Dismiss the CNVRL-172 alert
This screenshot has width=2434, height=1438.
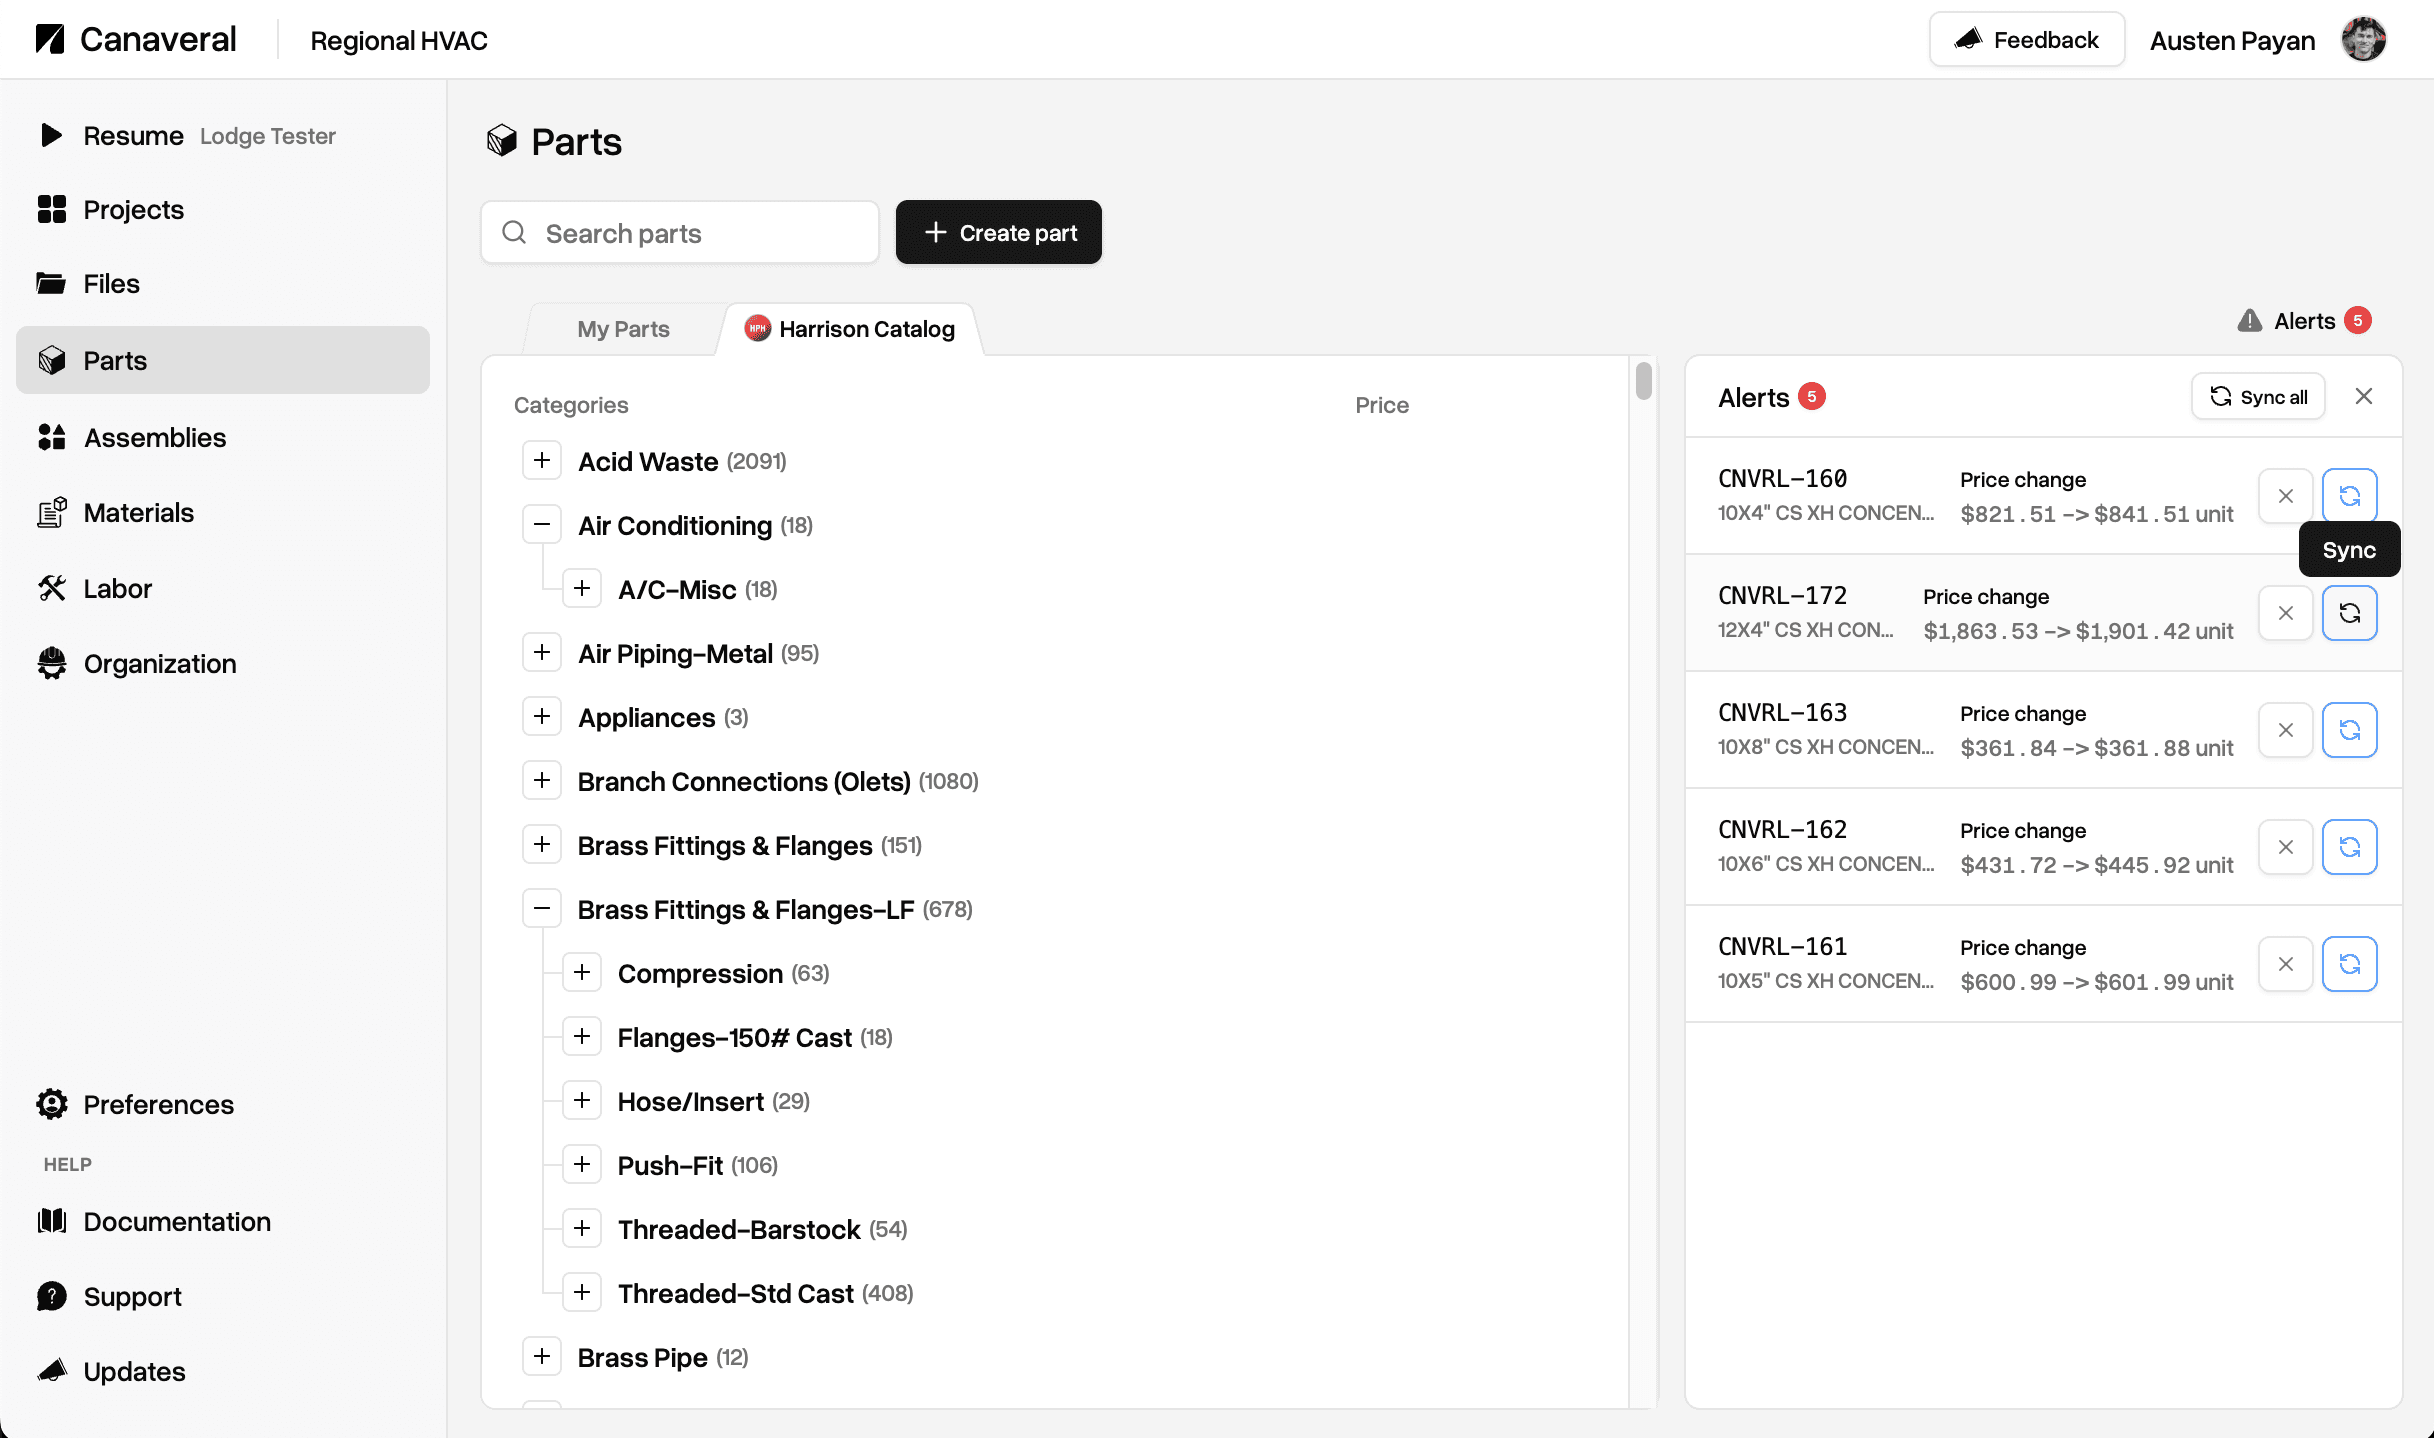[2286, 613]
